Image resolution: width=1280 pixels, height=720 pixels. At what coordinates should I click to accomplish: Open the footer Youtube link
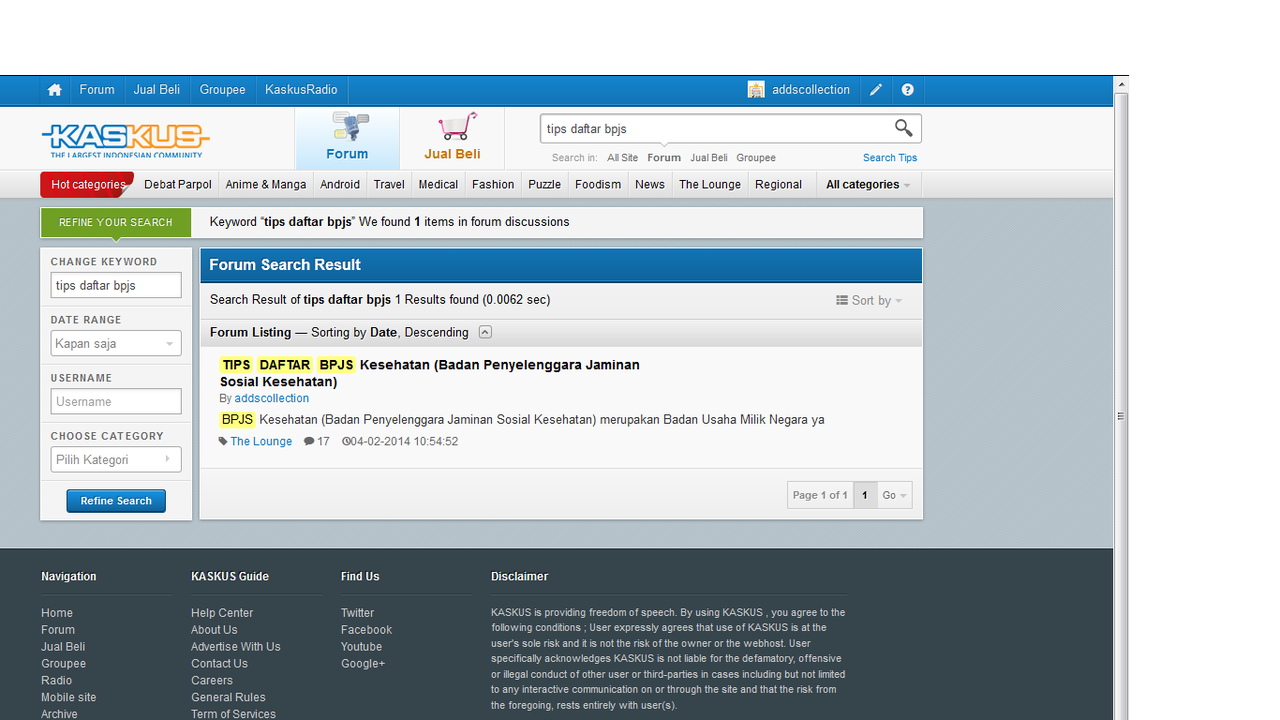pos(361,647)
